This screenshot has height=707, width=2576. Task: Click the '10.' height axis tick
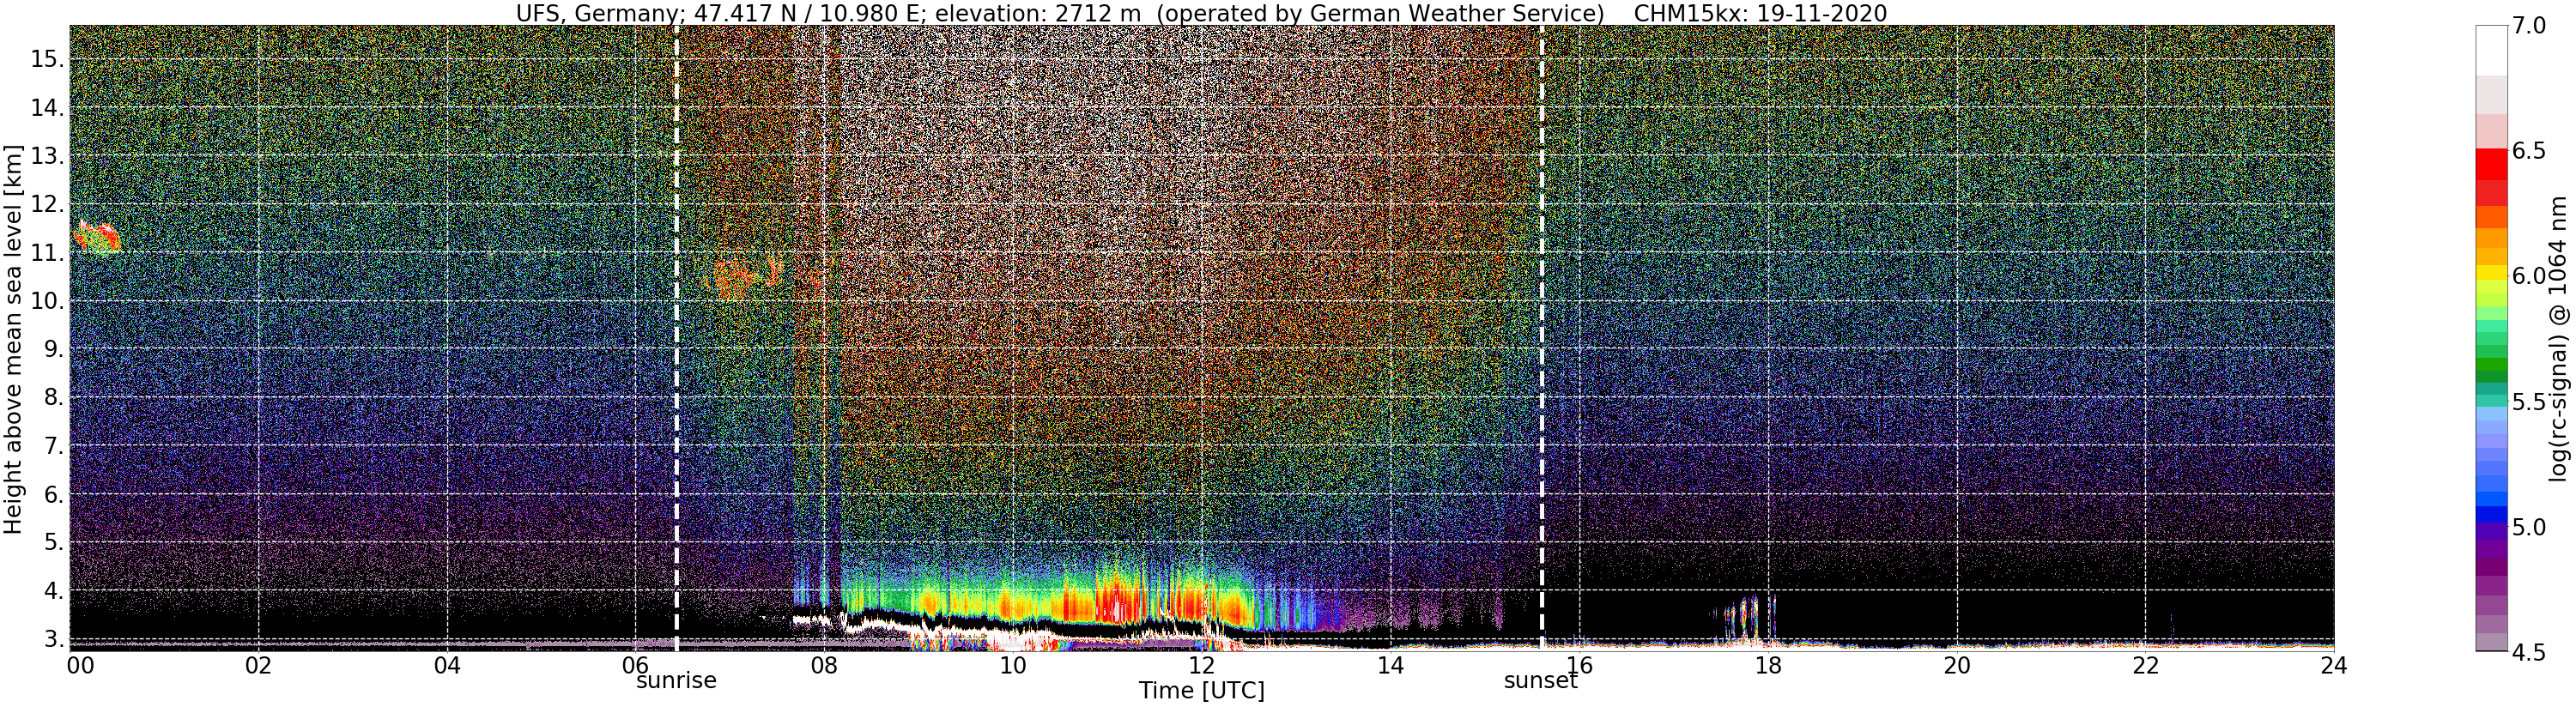47,301
